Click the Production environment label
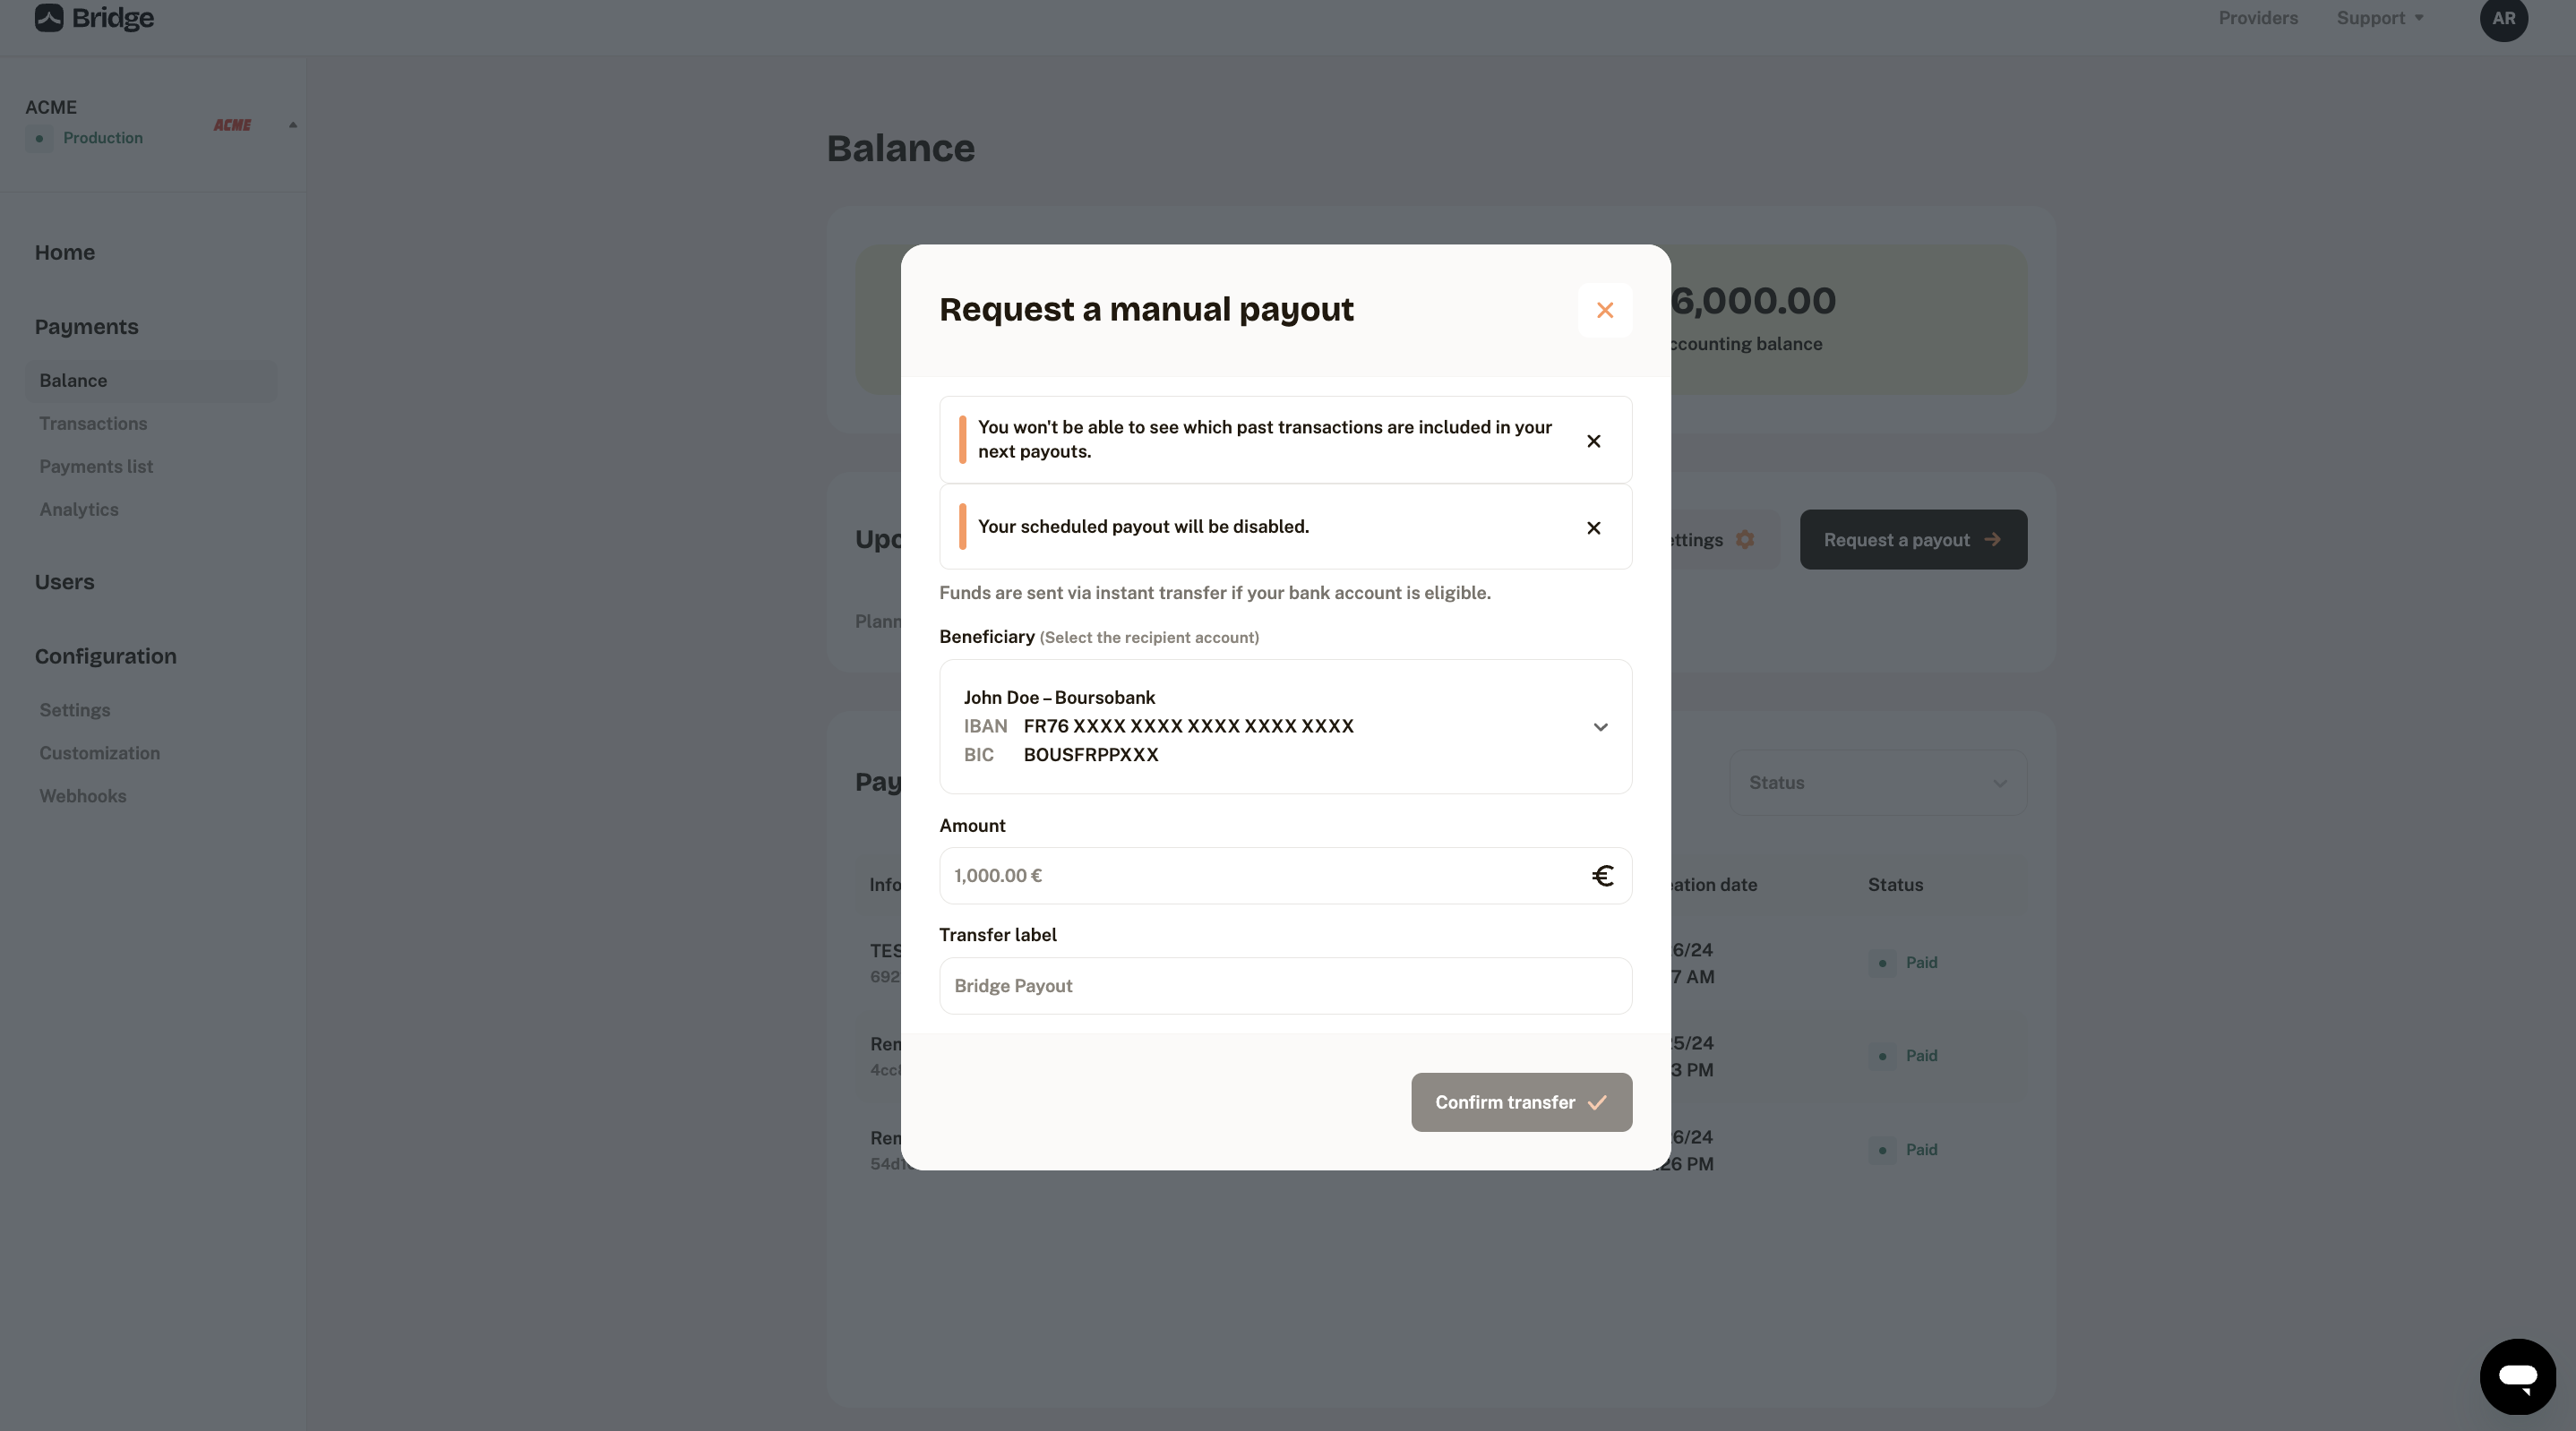Image resolution: width=2576 pixels, height=1431 pixels. tap(103, 138)
